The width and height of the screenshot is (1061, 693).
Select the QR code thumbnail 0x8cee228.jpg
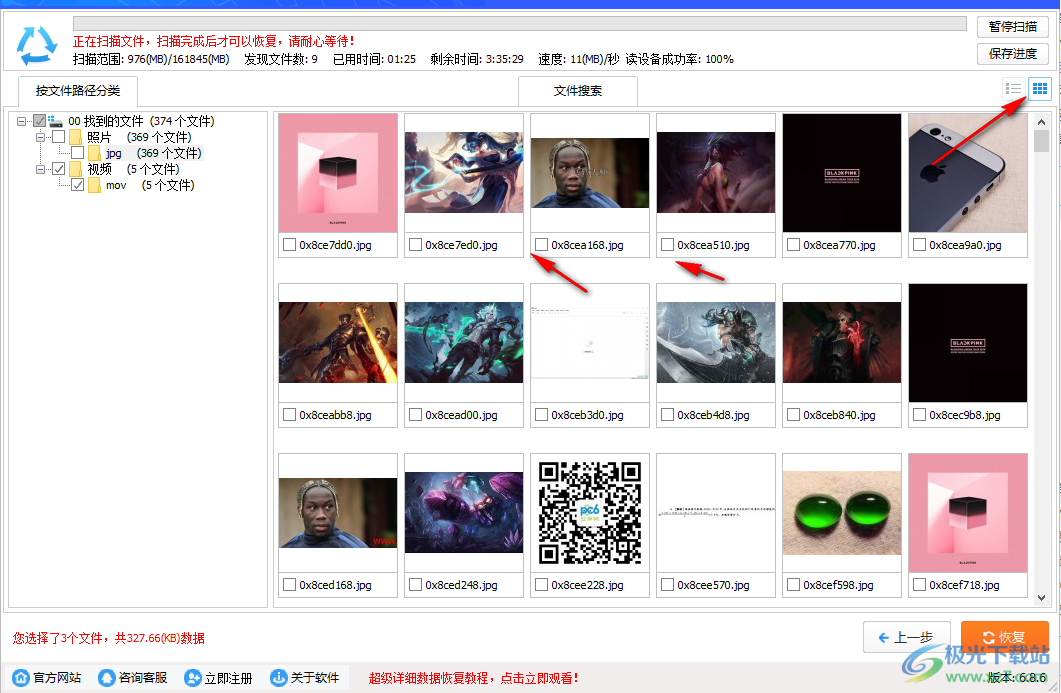tap(589, 512)
